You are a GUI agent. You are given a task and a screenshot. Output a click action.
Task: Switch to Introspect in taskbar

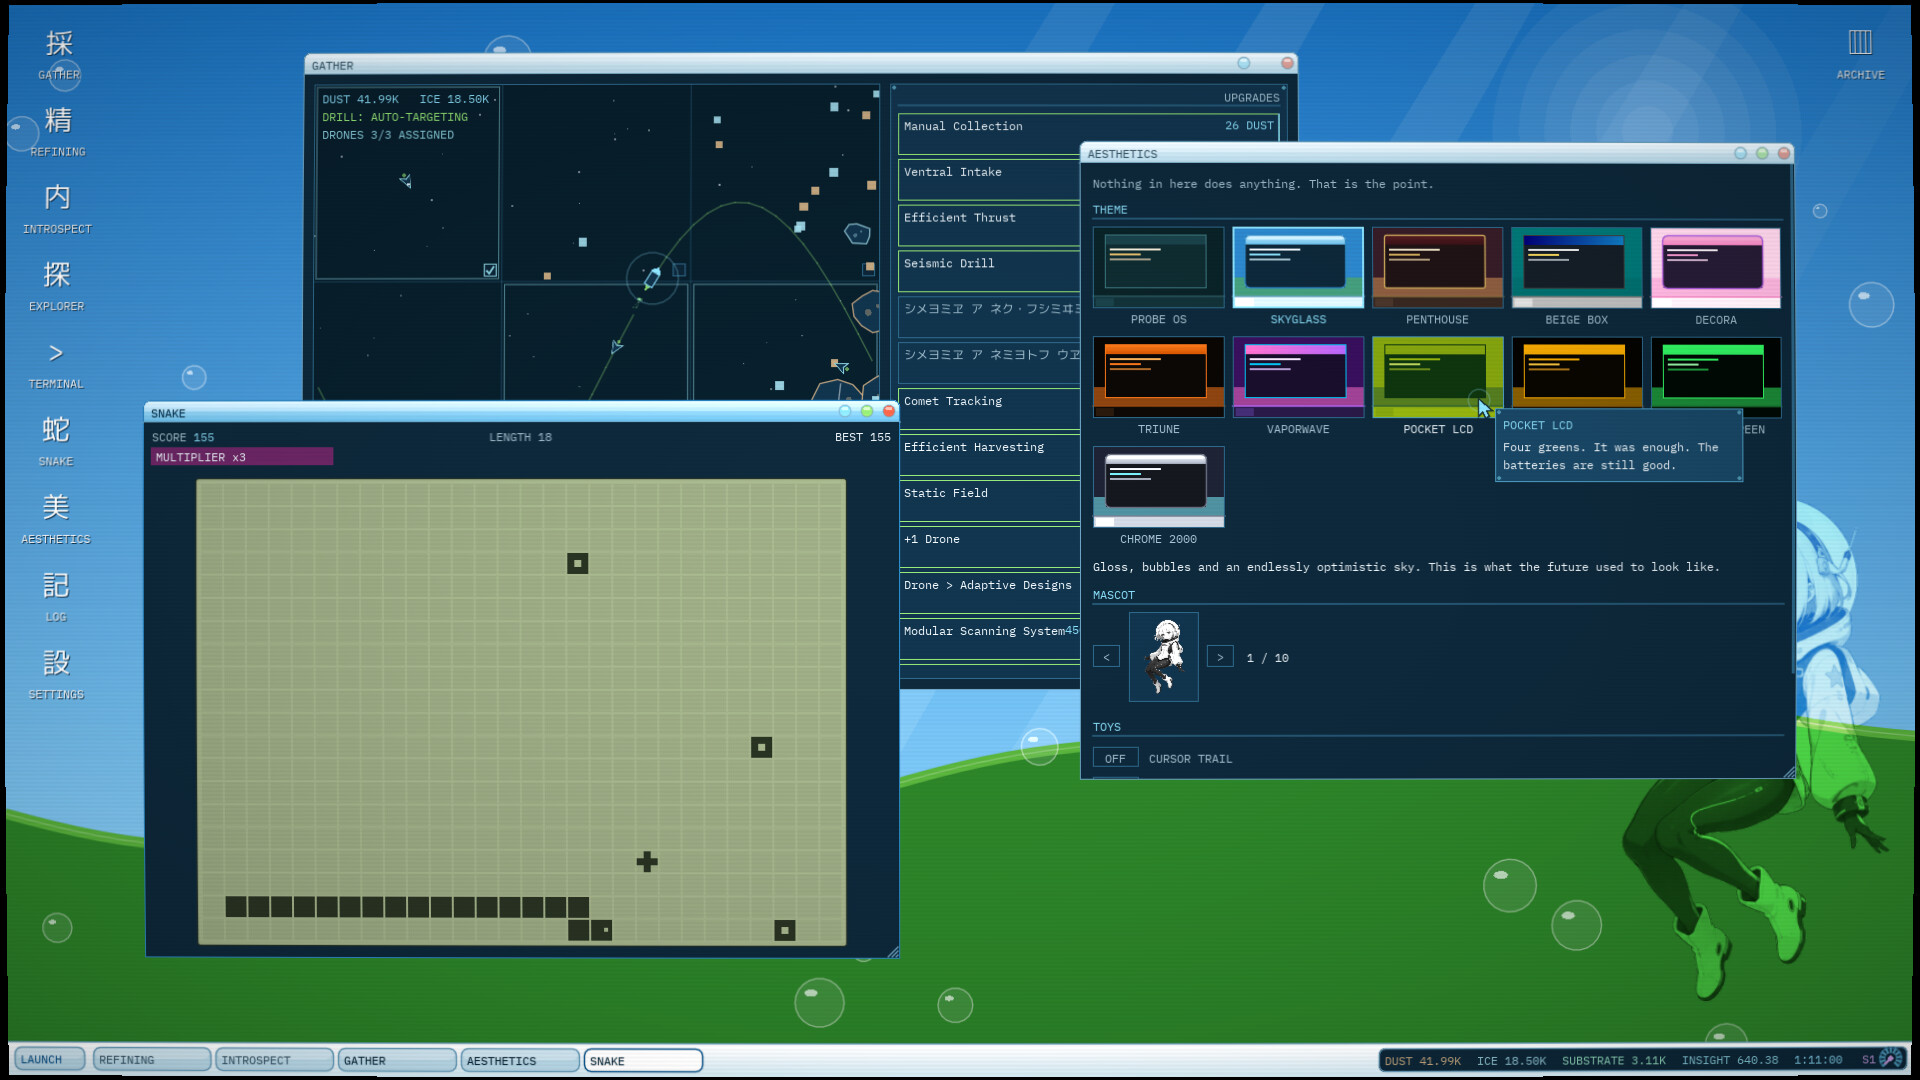(x=274, y=1060)
